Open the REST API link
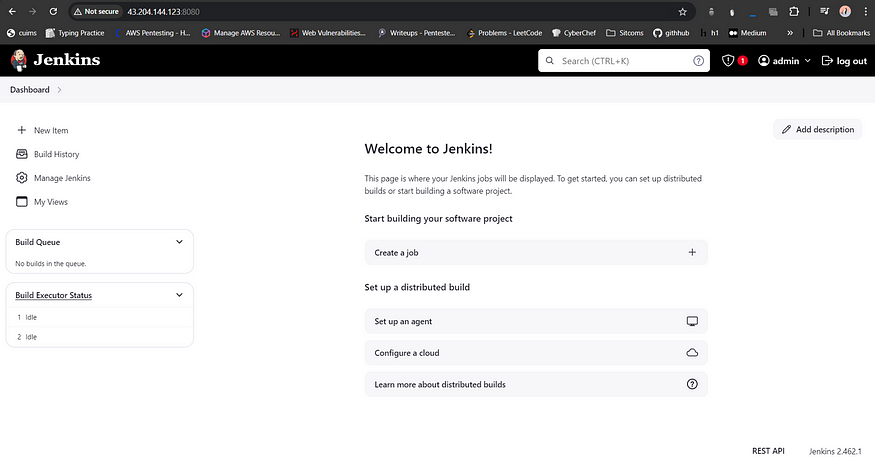875x467 pixels. point(768,451)
